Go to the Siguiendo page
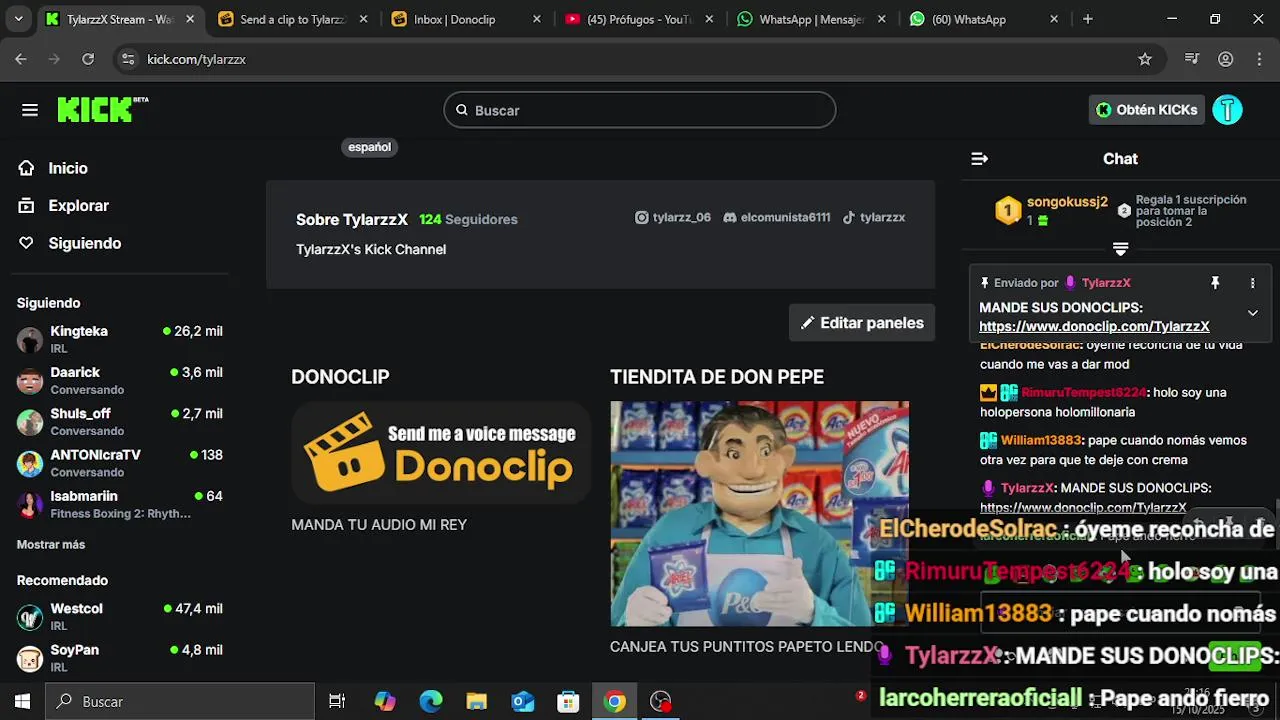 (x=69, y=243)
